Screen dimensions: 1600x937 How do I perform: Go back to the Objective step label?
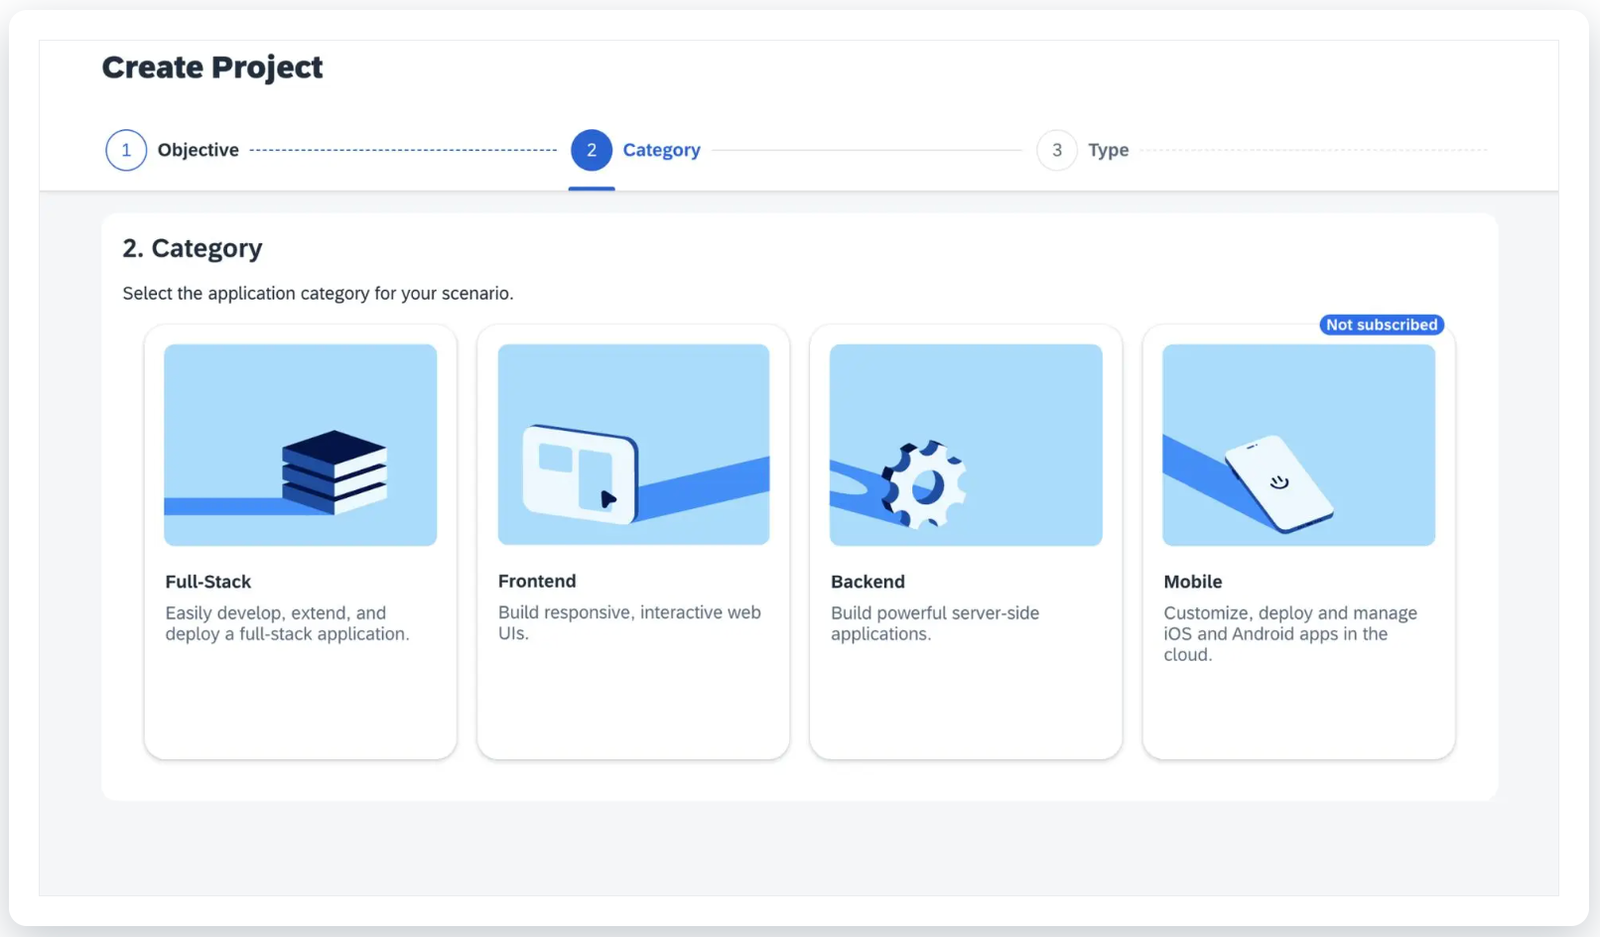(198, 150)
